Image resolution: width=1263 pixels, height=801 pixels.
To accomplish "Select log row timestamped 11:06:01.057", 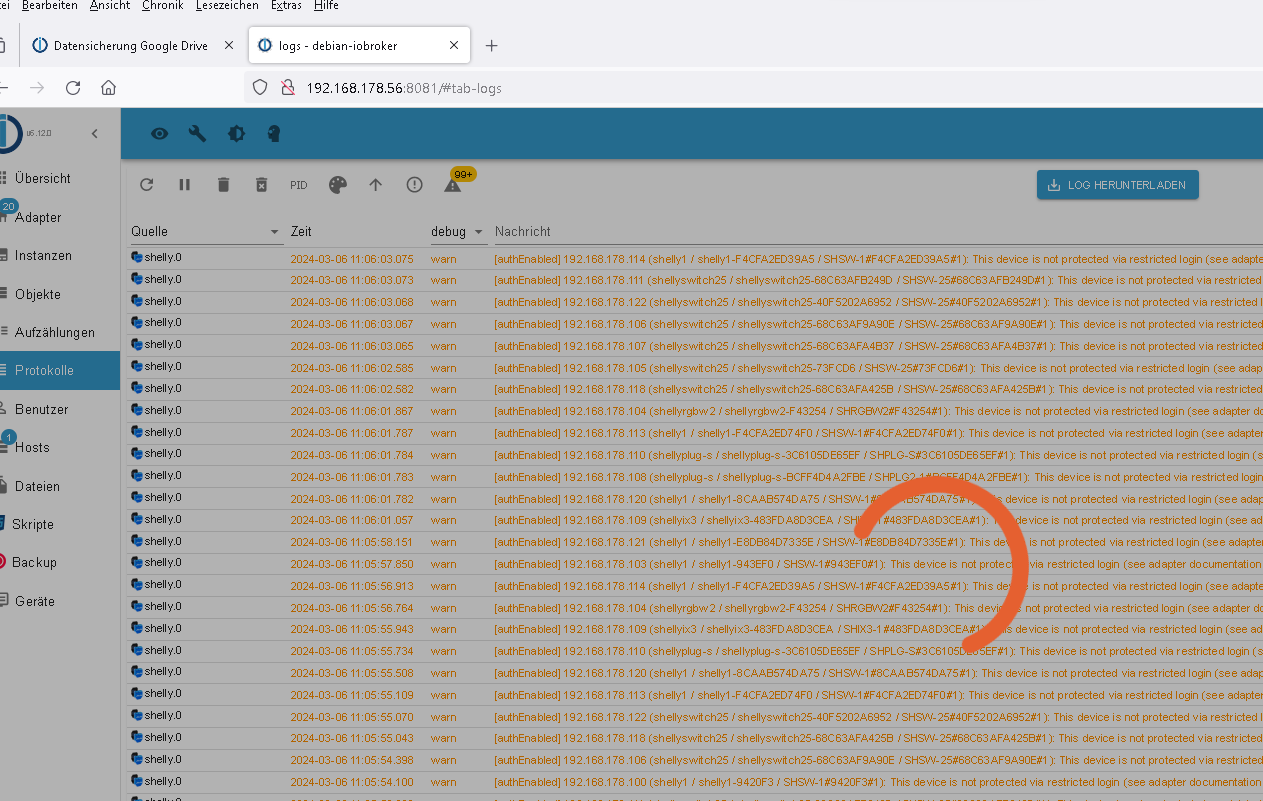I will coord(695,520).
